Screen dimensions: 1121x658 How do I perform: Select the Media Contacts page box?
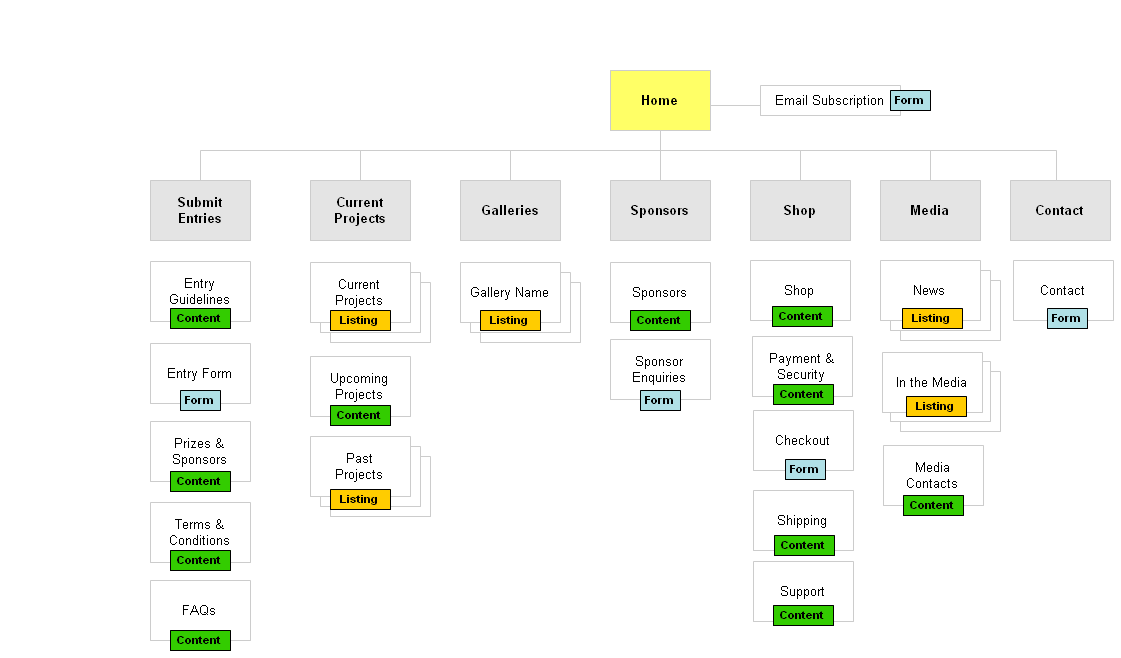(x=933, y=473)
